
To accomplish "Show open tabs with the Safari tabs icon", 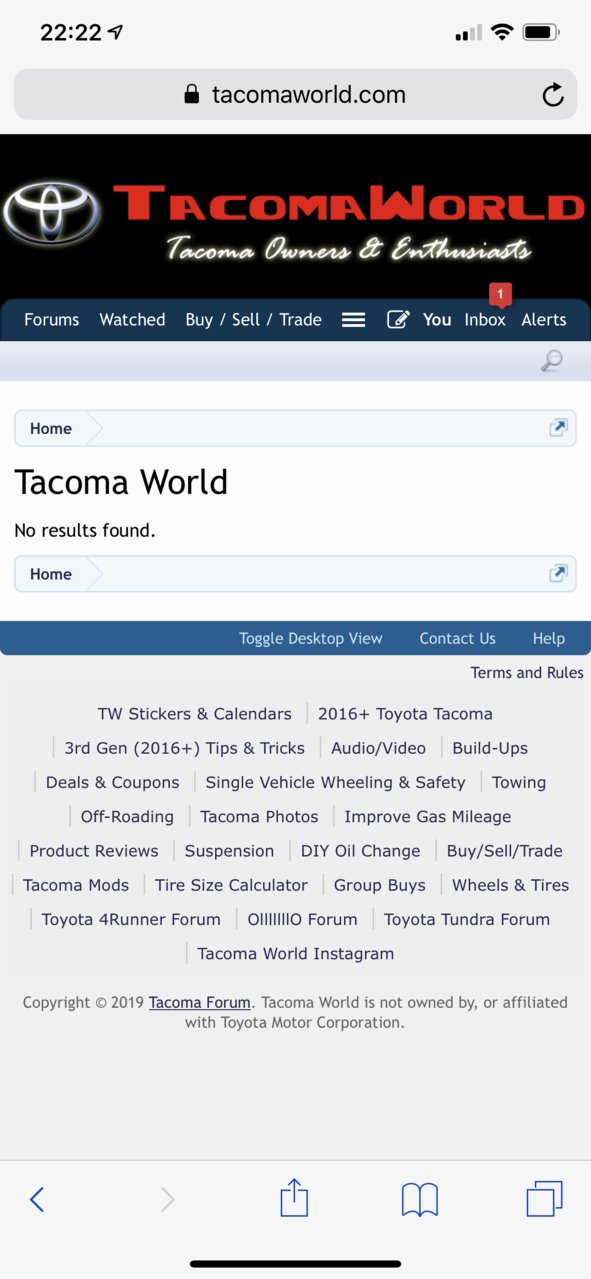I will click(x=544, y=1199).
